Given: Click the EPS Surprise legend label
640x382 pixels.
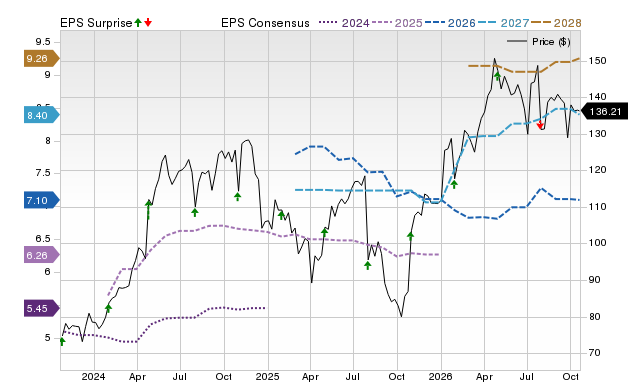Looking at the screenshot, I should pos(96,23).
